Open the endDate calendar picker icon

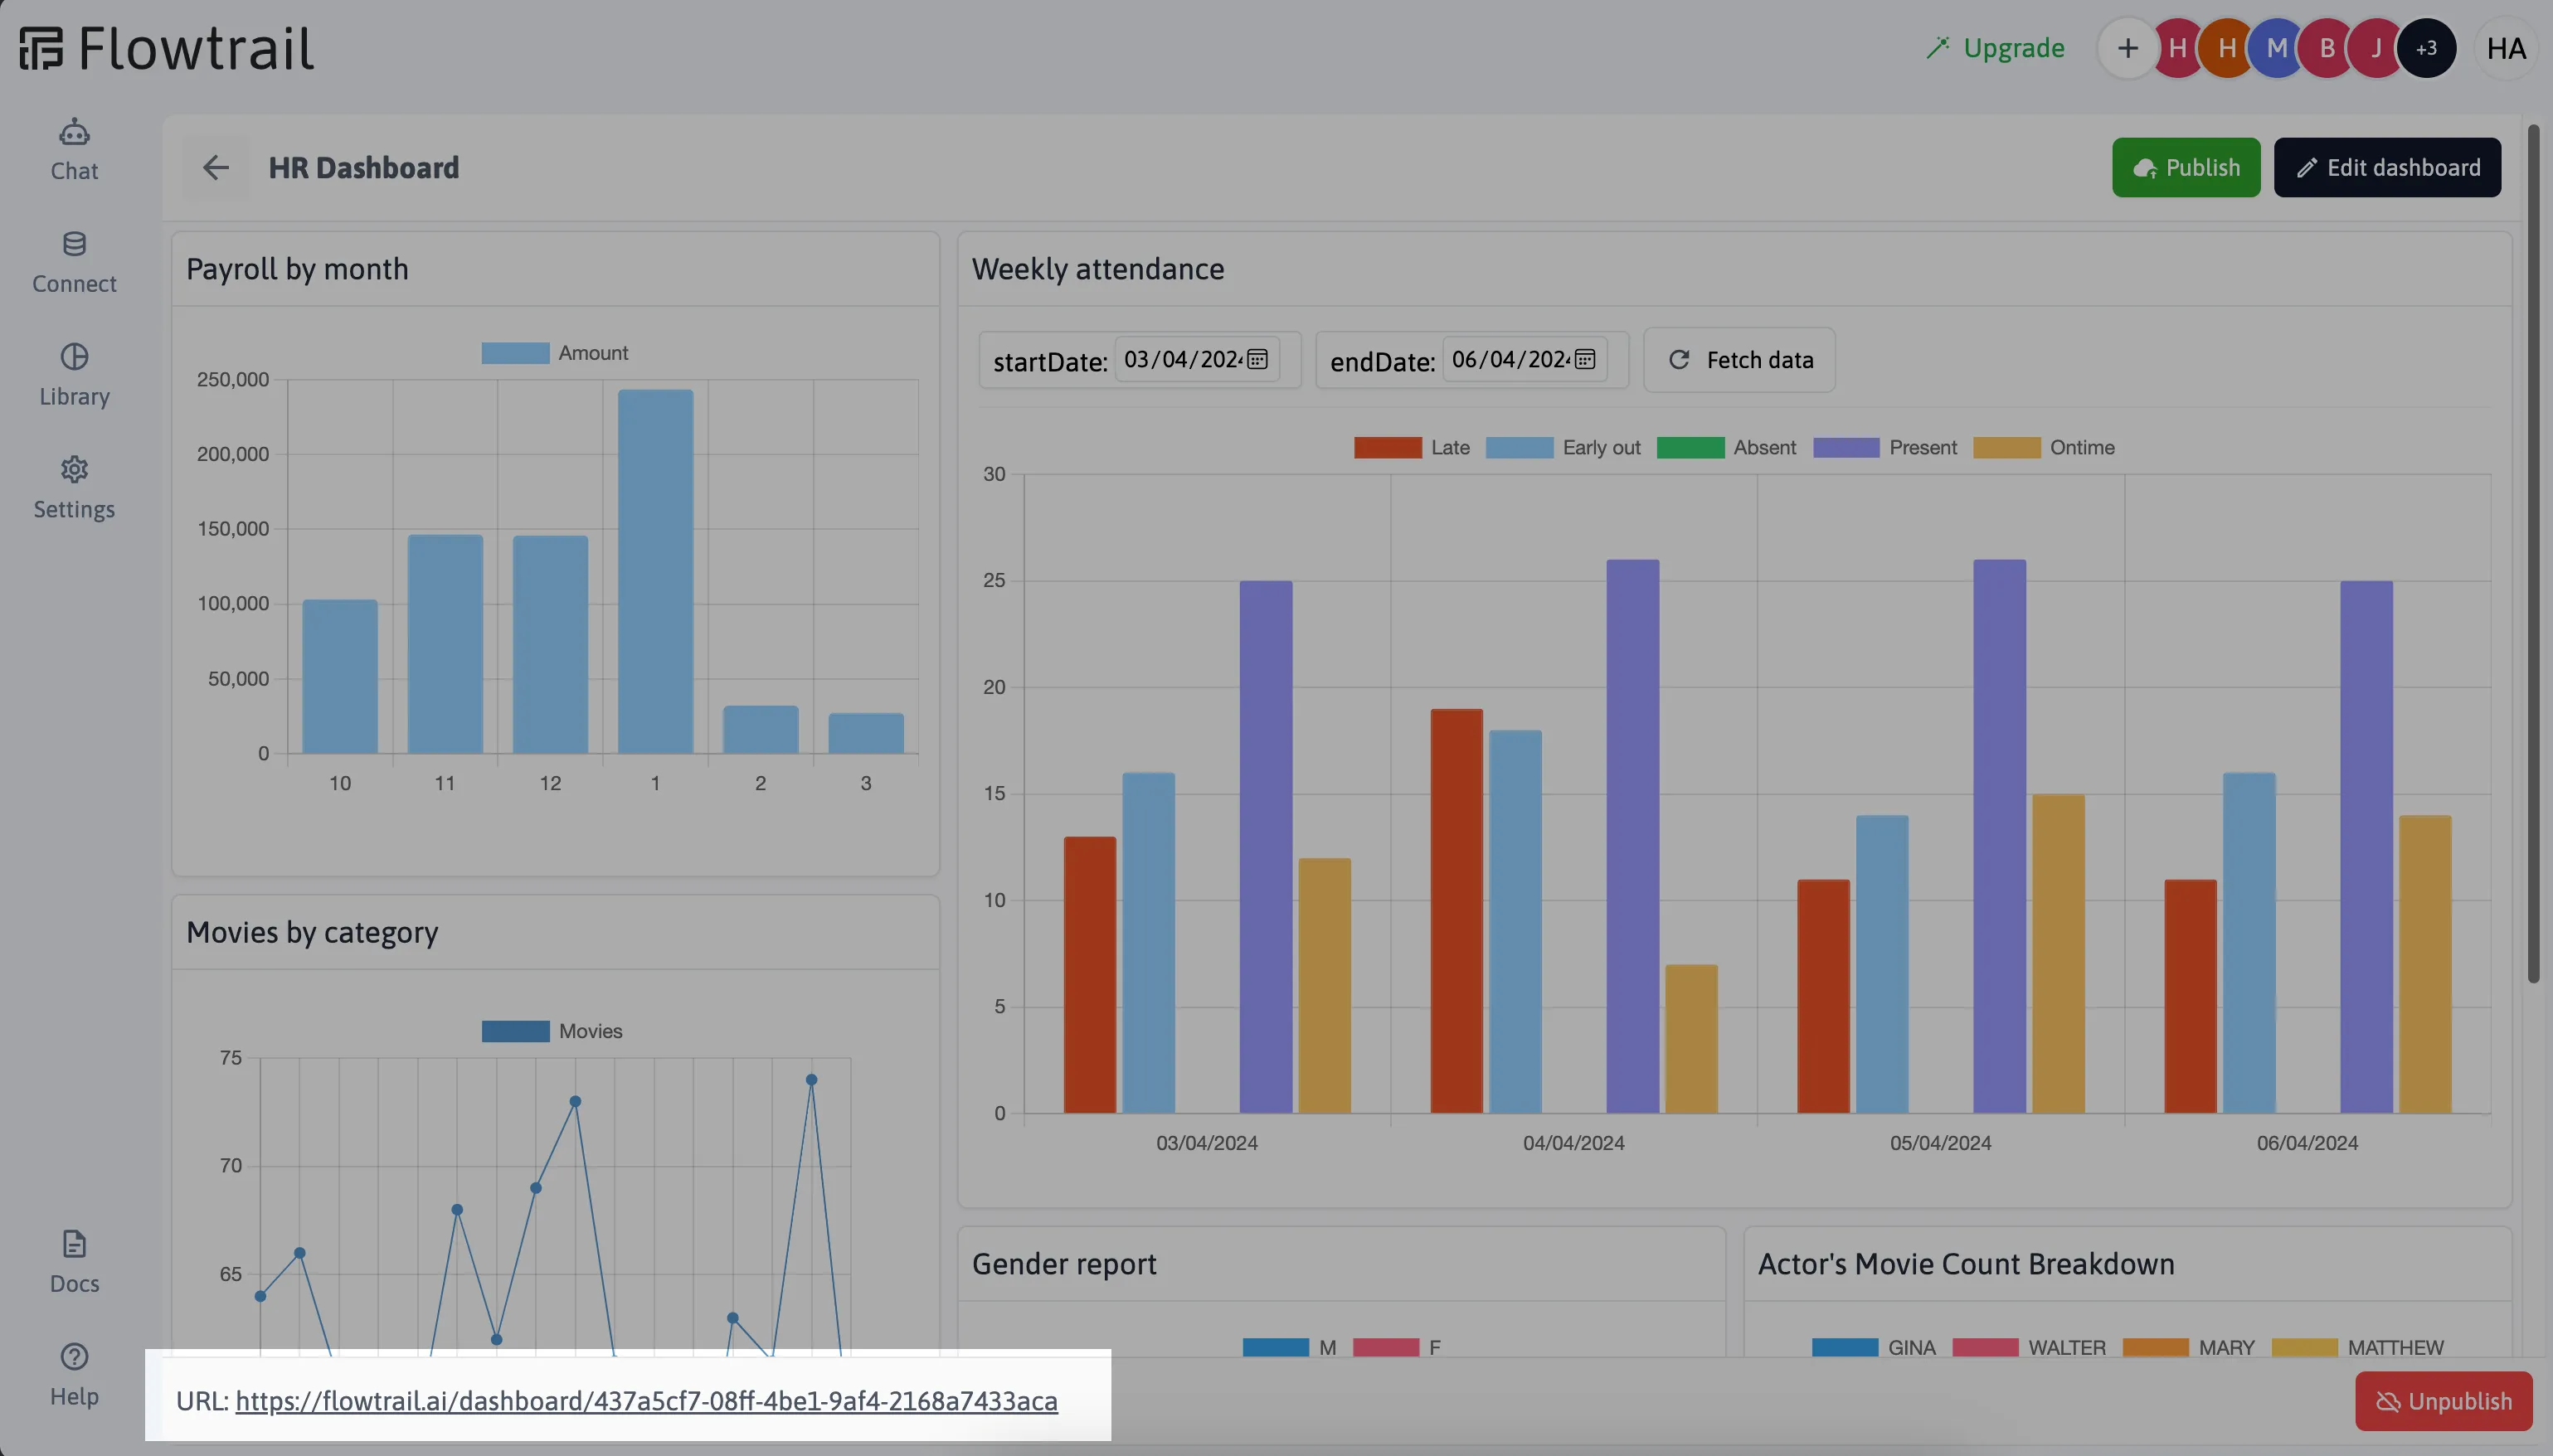pos(1585,359)
